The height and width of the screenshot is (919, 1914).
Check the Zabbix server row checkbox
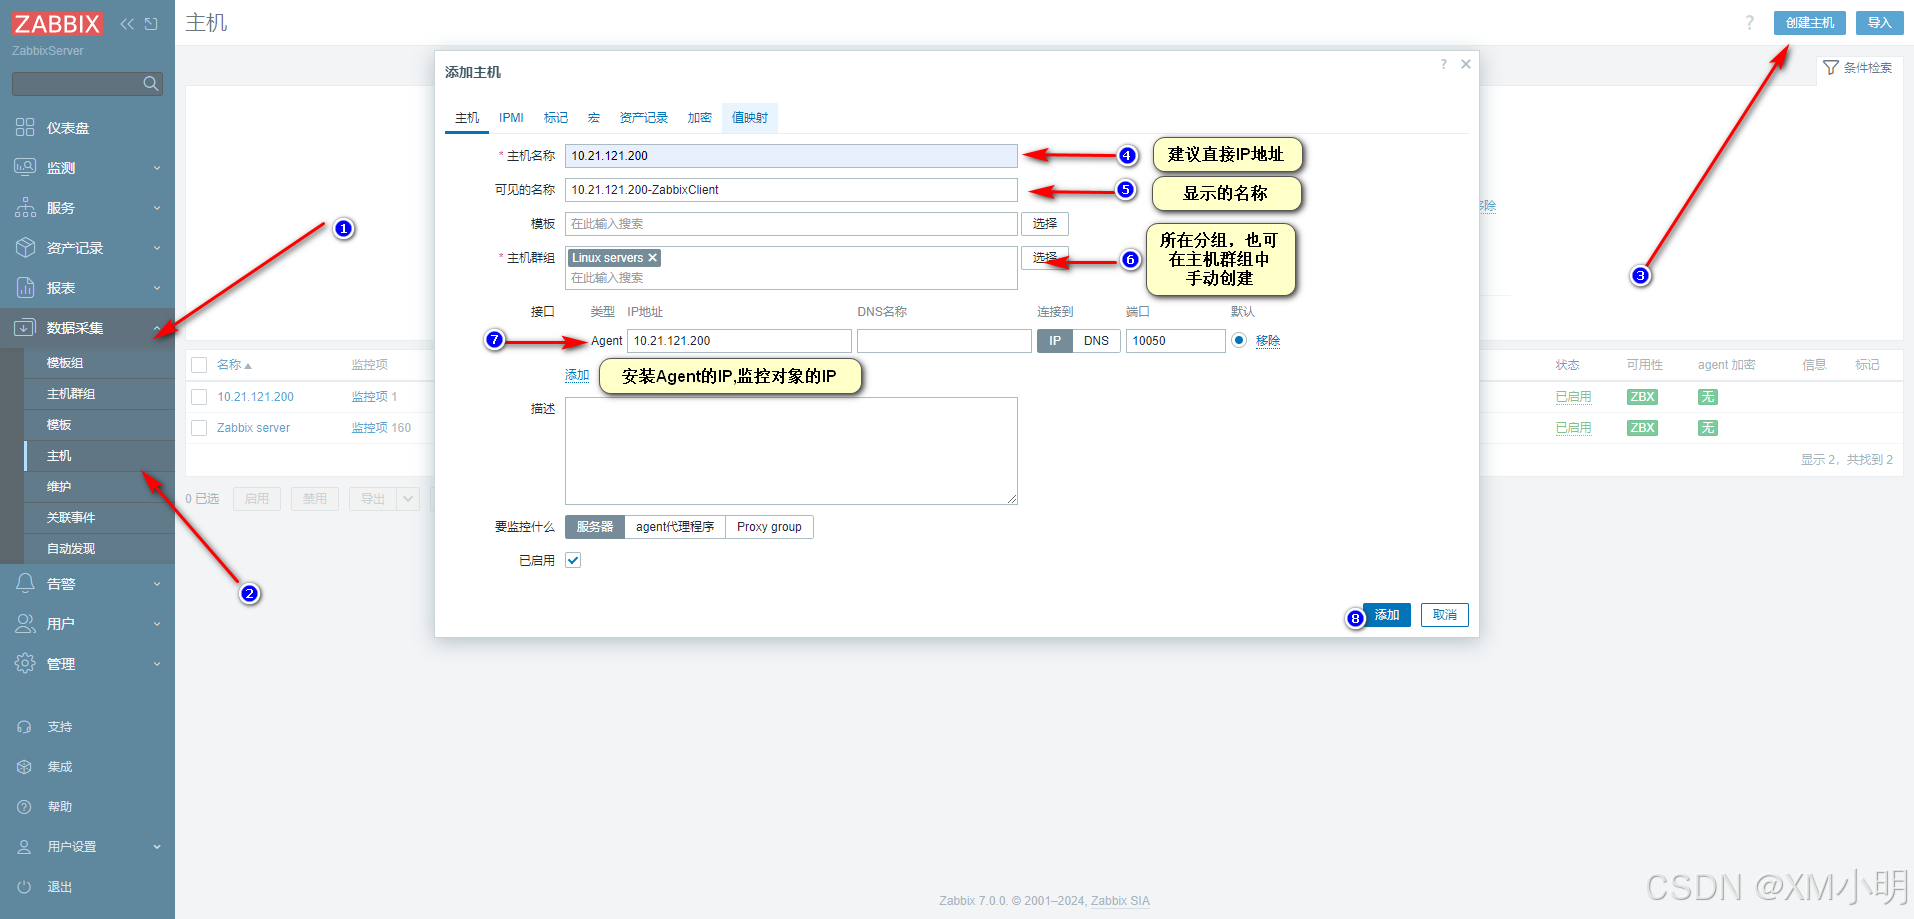[199, 428]
